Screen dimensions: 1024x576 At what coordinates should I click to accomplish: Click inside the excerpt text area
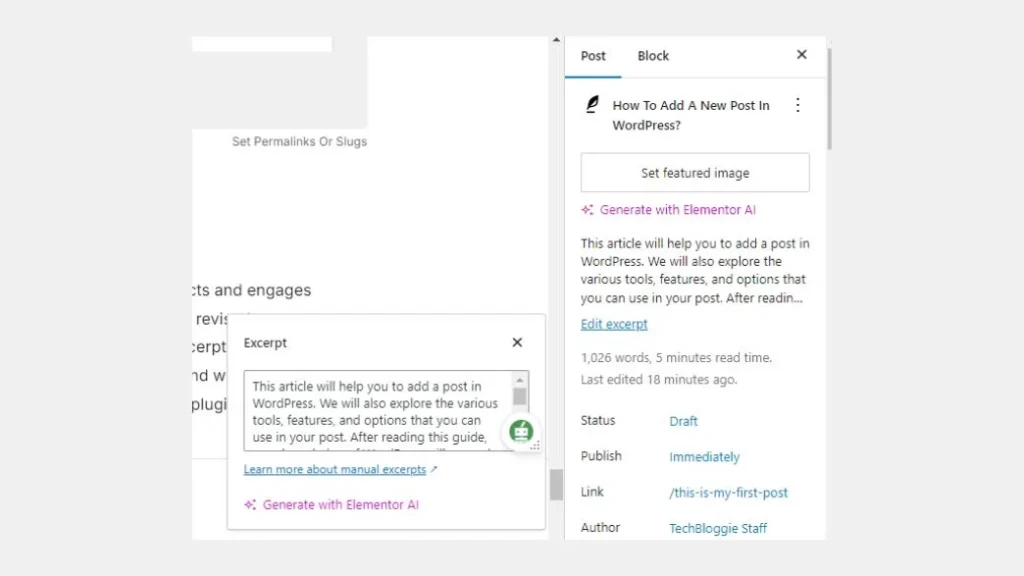tap(379, 411)
